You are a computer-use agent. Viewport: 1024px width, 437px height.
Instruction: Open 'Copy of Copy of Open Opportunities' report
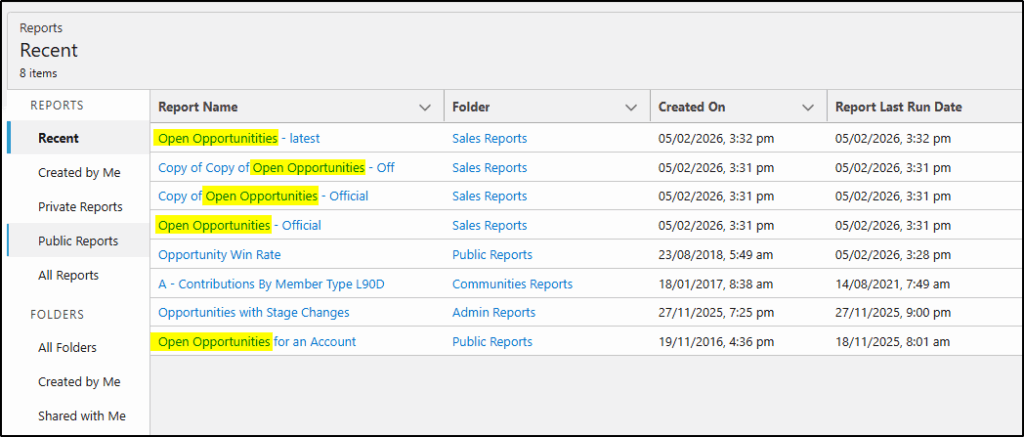point(276,167)
